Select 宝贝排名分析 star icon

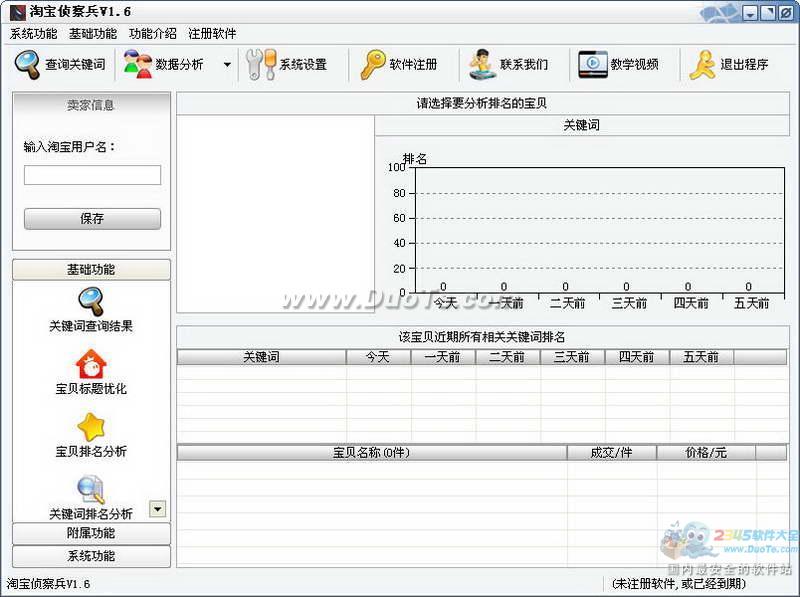pos(91,428)
